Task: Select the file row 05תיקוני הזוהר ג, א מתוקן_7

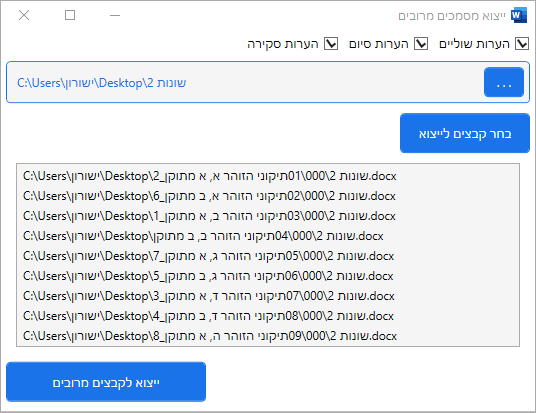Action: click(268, 256)
